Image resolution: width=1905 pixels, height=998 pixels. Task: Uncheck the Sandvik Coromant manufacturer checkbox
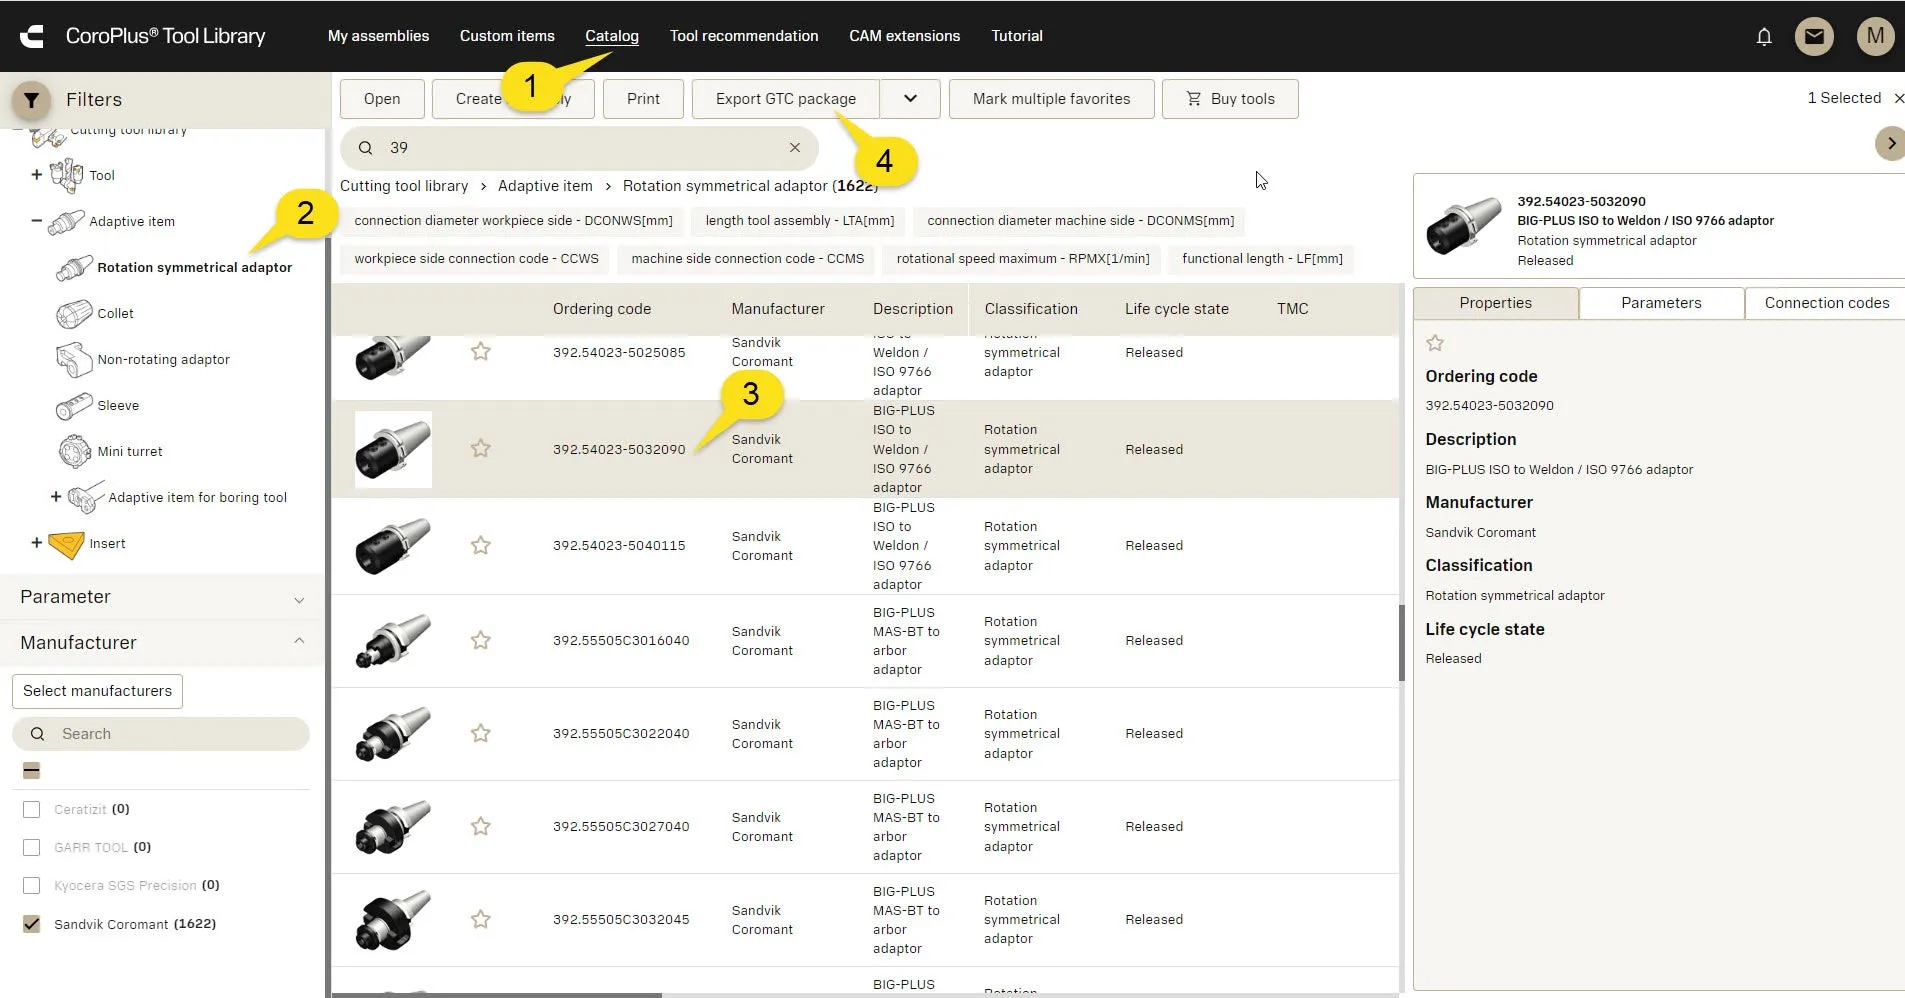tap(32, 924)
